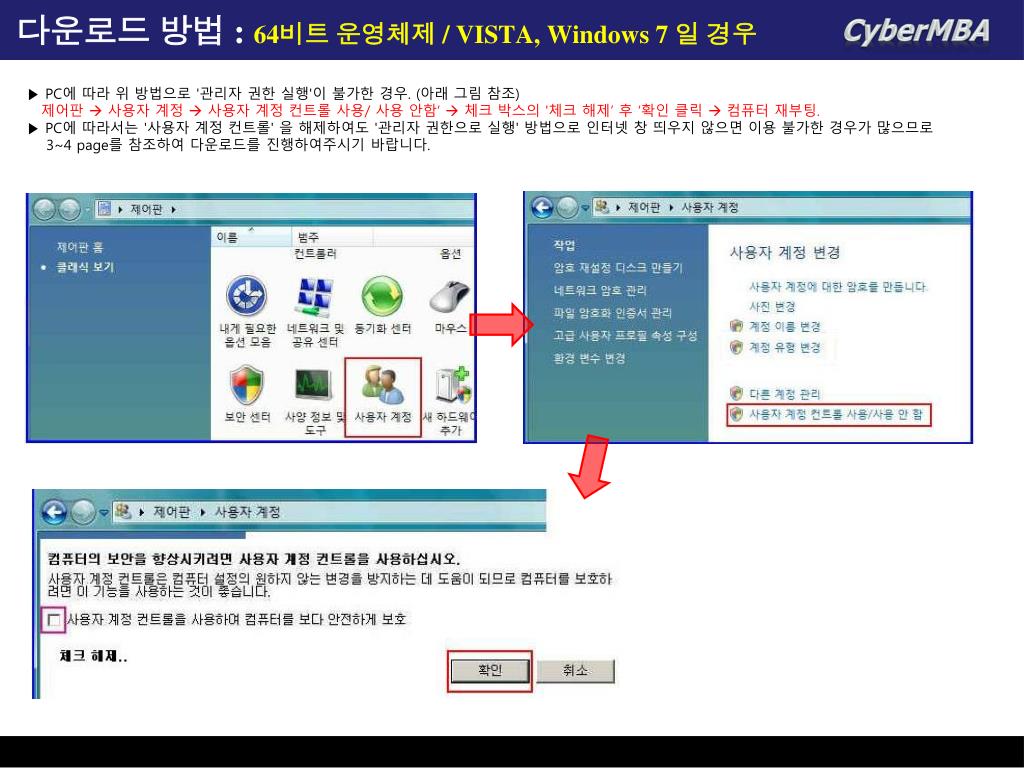This screenshot has width=1024, height=768.
Task: Open the 마우스 control panel icon
Action: click(x=451, y=304)
